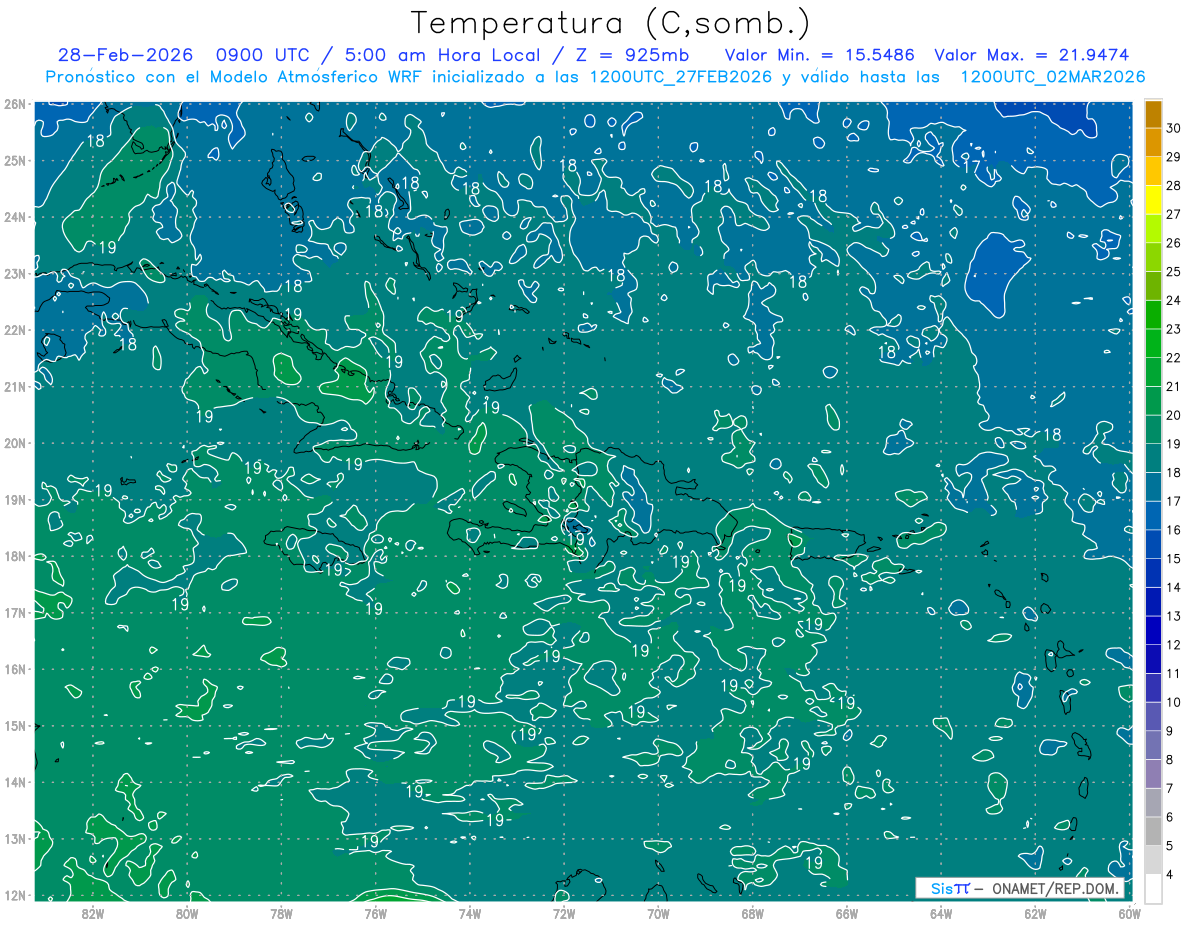Pick the bright yellow swatch in the colorbar
Screen dimensions: 1200x927
tap(1153, 200)
